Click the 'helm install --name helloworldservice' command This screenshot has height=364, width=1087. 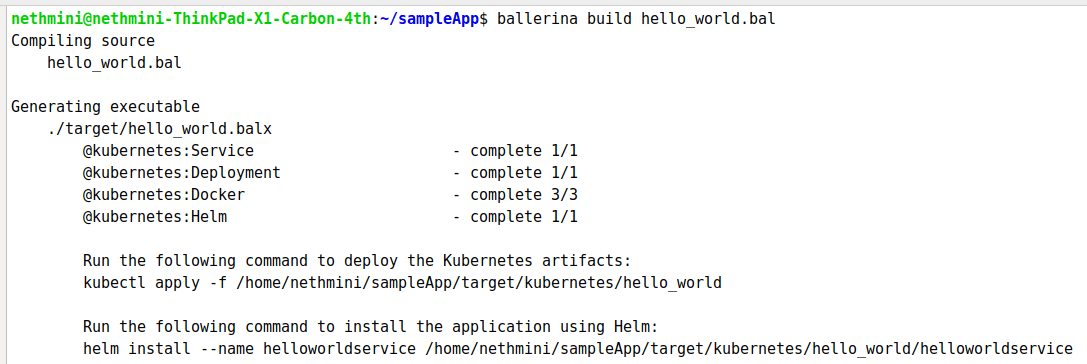(x=250, y=349)
